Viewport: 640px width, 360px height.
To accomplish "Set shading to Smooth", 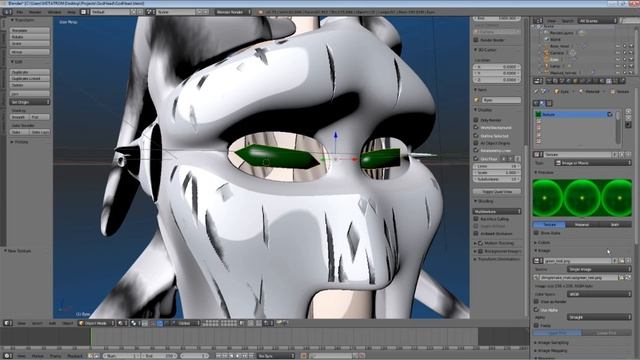I will click(x=20, y=117).
